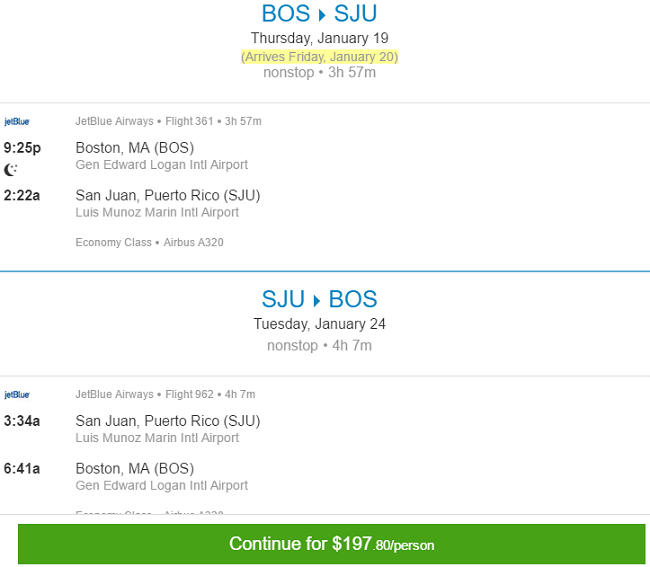Click Economy Class Airbus A320 outbound info
Viewport: 650px width, 567px height.
pyautogui.click(x=149, y=242)
